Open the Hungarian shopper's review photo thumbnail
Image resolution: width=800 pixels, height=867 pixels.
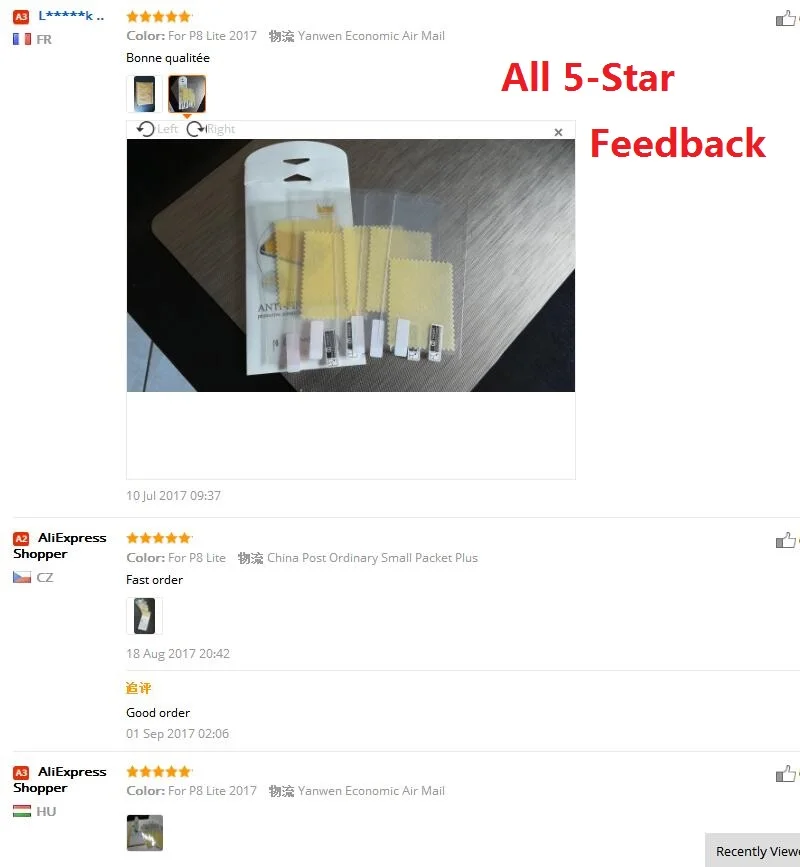pyautogui.click(x=145, y=832)
